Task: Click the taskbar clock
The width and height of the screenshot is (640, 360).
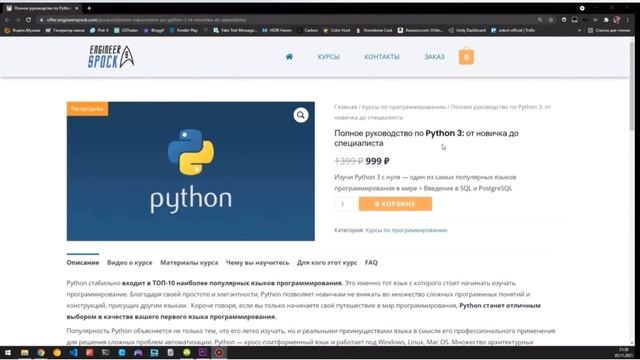Action: (x=624, y=353)
